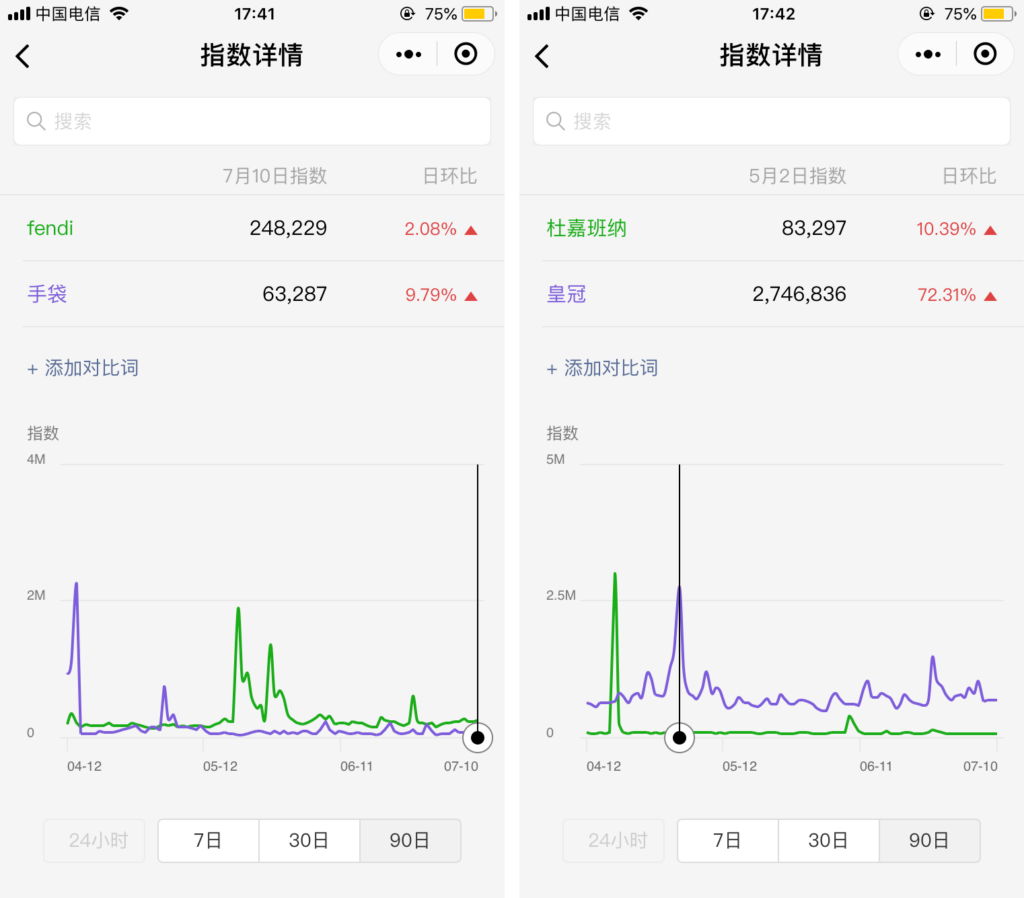Click the chart cursor handle at 07-10
The width and height of the screenshot is (1024, 898).
pyautogui.click(x=477, y=738)
